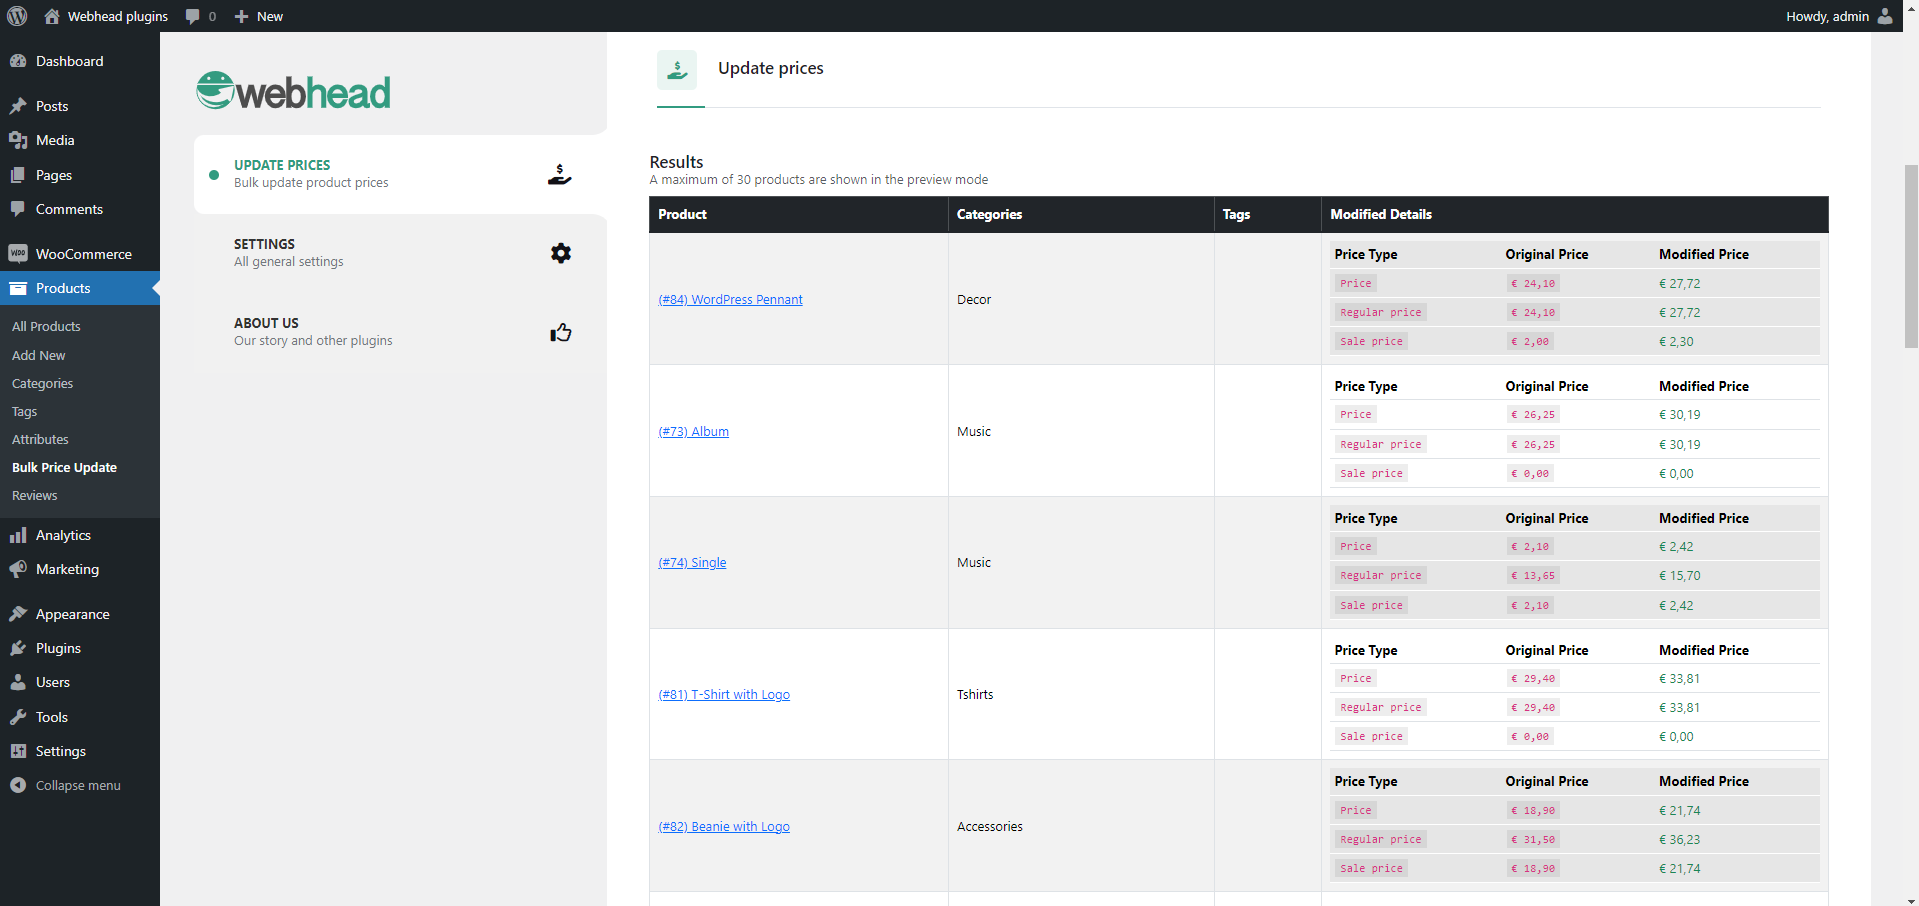Click the Plugins plug icon

(18, 648)
